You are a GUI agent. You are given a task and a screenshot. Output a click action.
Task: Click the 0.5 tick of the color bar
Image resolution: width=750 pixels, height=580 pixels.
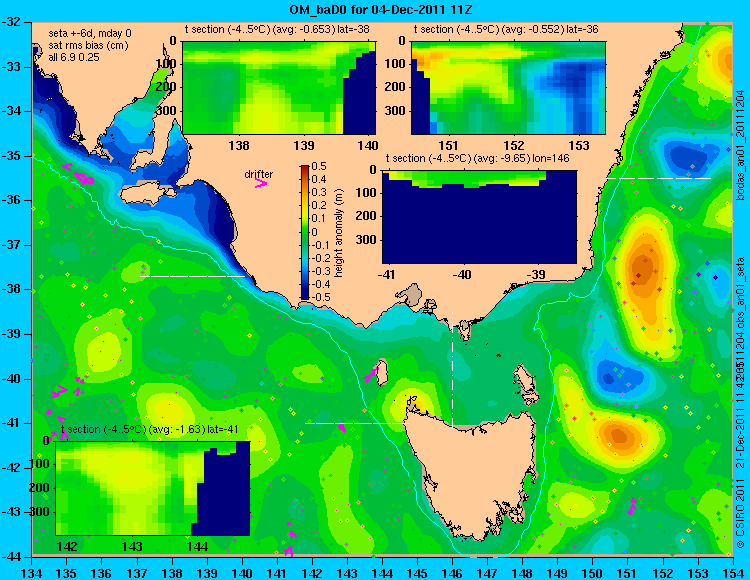pyautogui.click(x=319, y=166)
